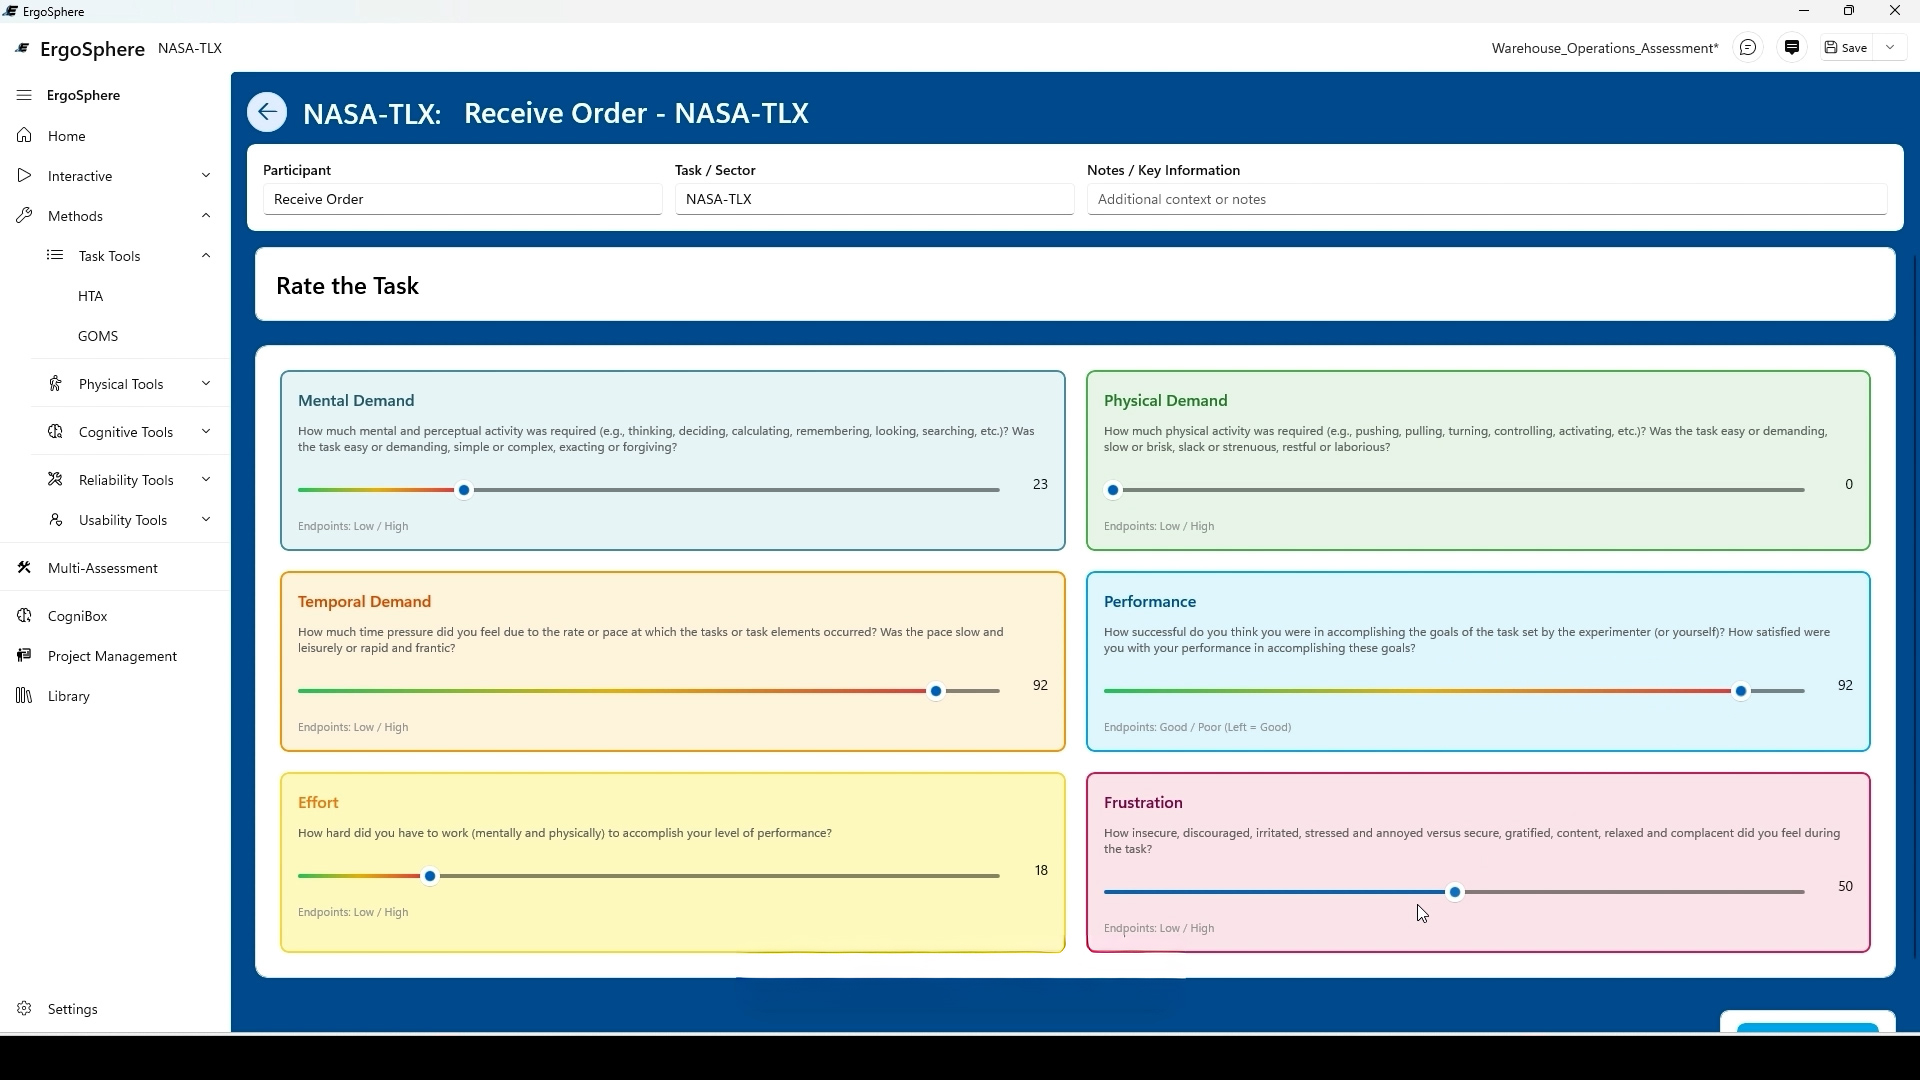This screenshot has height=1080, width=1920.
Task: Open the HTA task tool
Action: click(91, 296)
